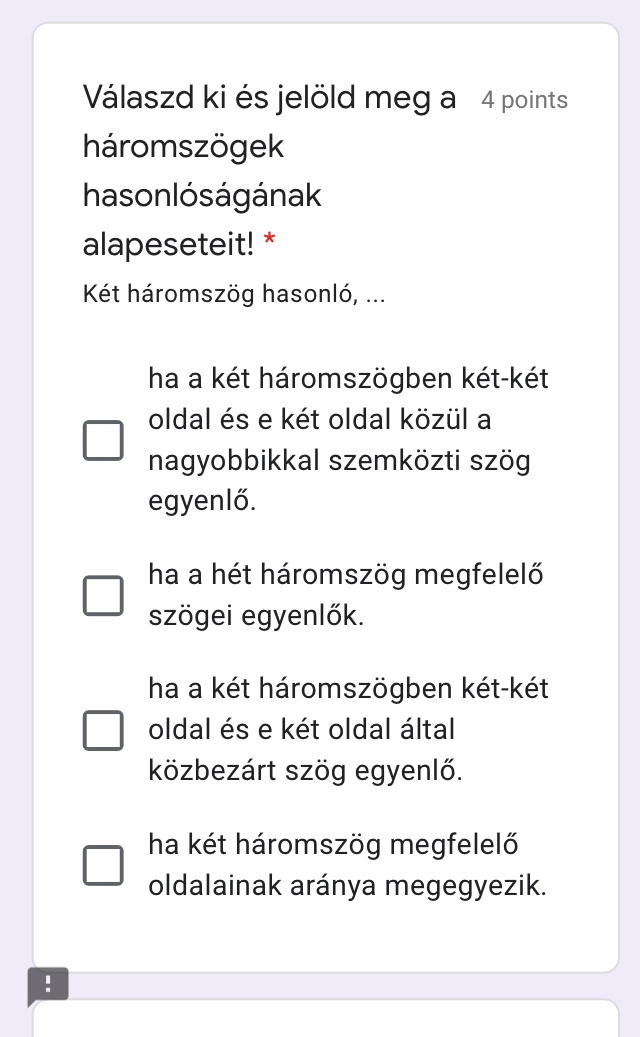This screenshot has width=640, height=1037.
Task: Click the report problem exclamation icon
Action: [x=48, y=985]
